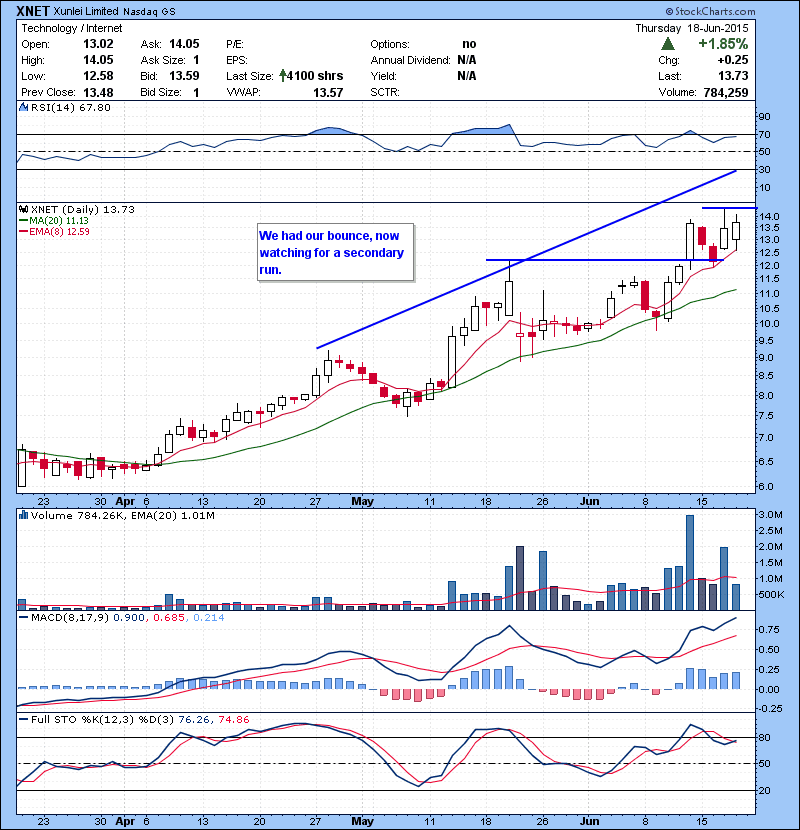Viewport: 800px width, 830px height.
Task: Click the Last Size 4100 shrs value
Action: click(x=315, y=76)
